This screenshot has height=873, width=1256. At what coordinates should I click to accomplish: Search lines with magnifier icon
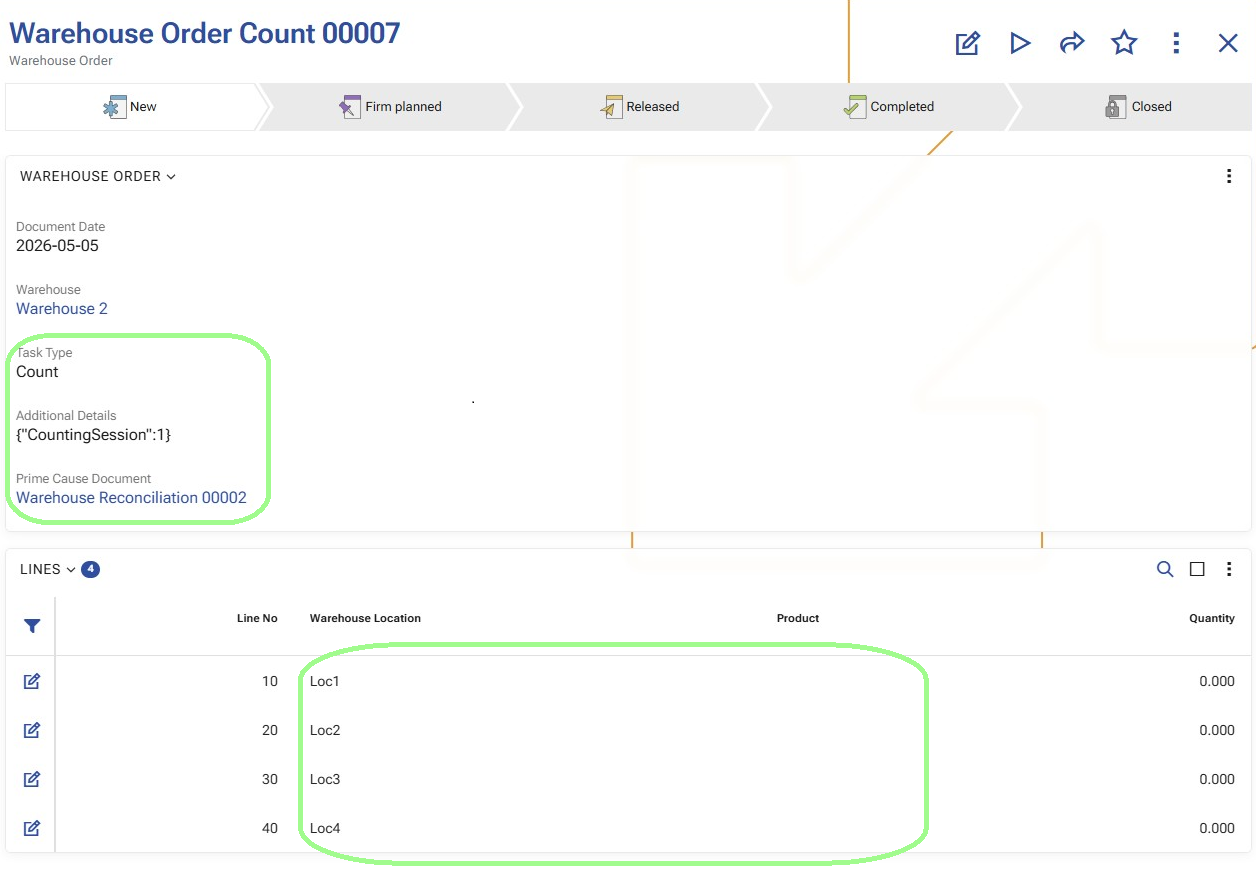1165,569
